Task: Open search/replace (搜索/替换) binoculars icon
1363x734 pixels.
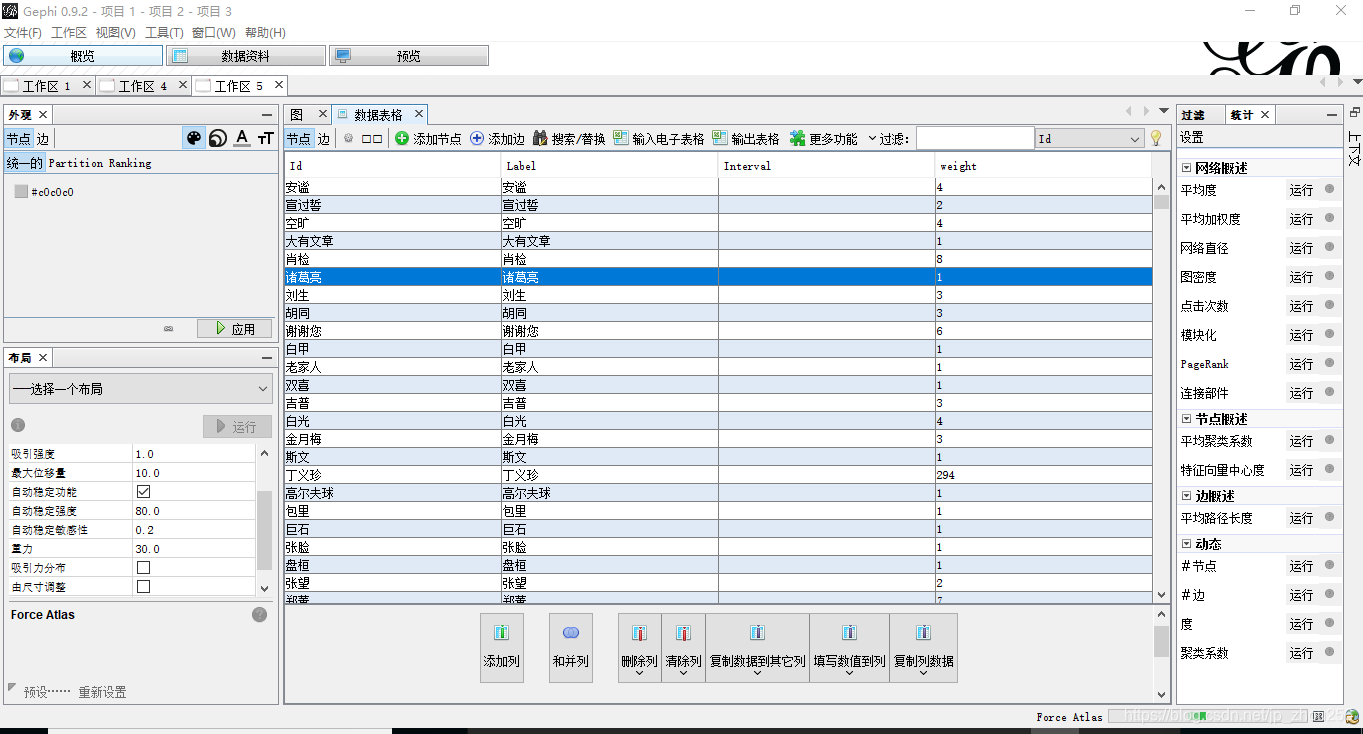Action: tap(540, 138)
